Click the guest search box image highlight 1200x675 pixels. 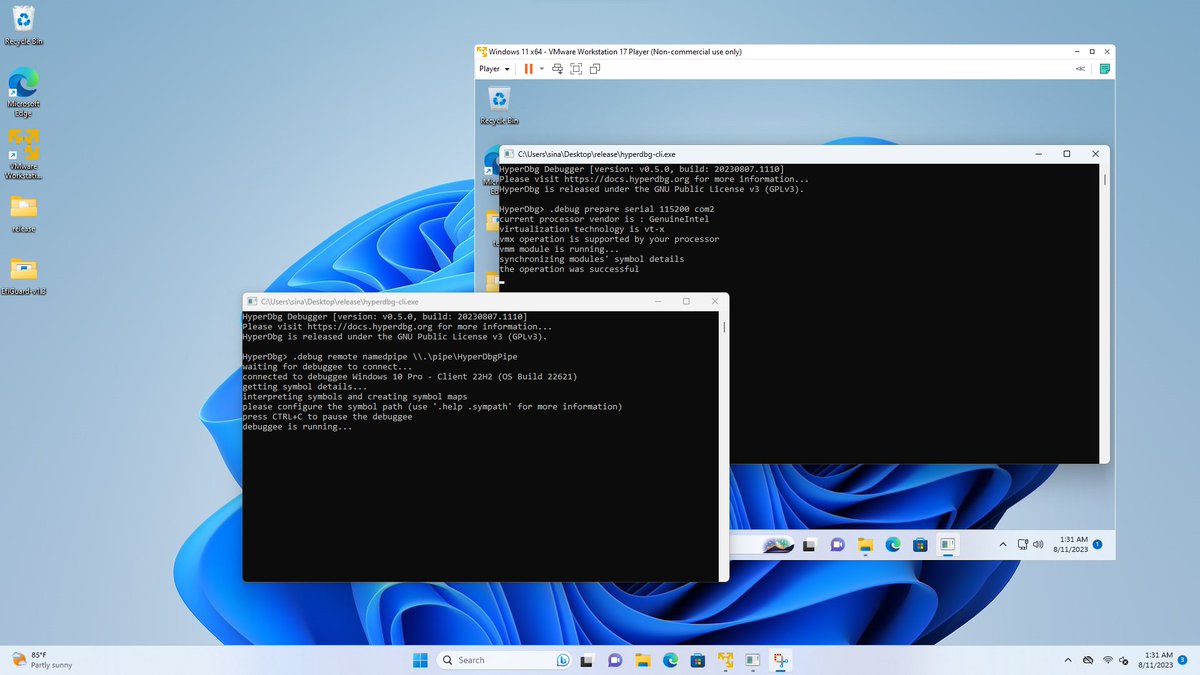click(777, 544)
